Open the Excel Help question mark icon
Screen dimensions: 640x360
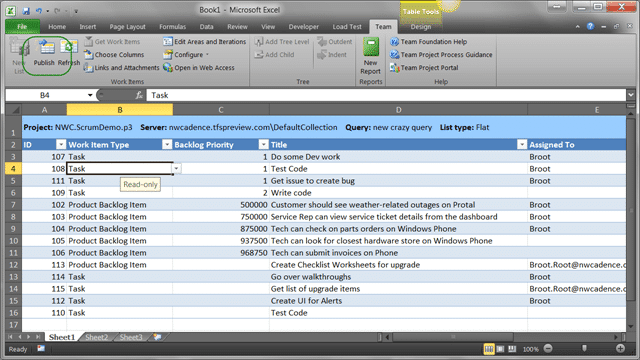tap(590, 26)
